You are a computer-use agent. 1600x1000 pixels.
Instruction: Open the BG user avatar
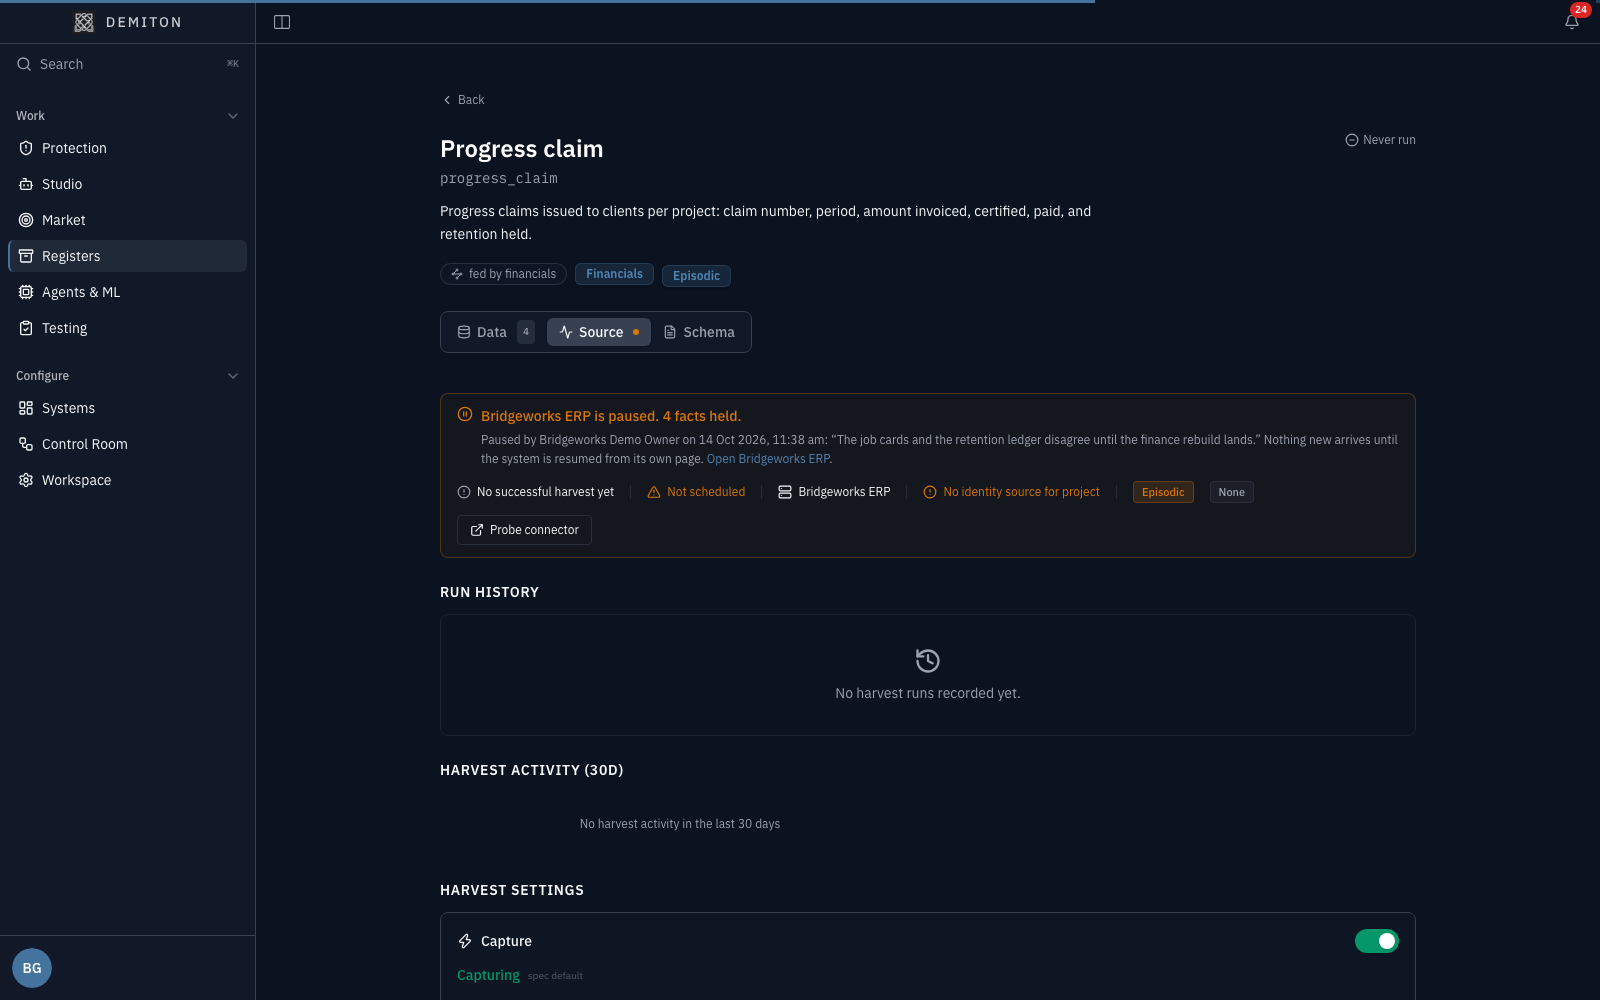32,968
